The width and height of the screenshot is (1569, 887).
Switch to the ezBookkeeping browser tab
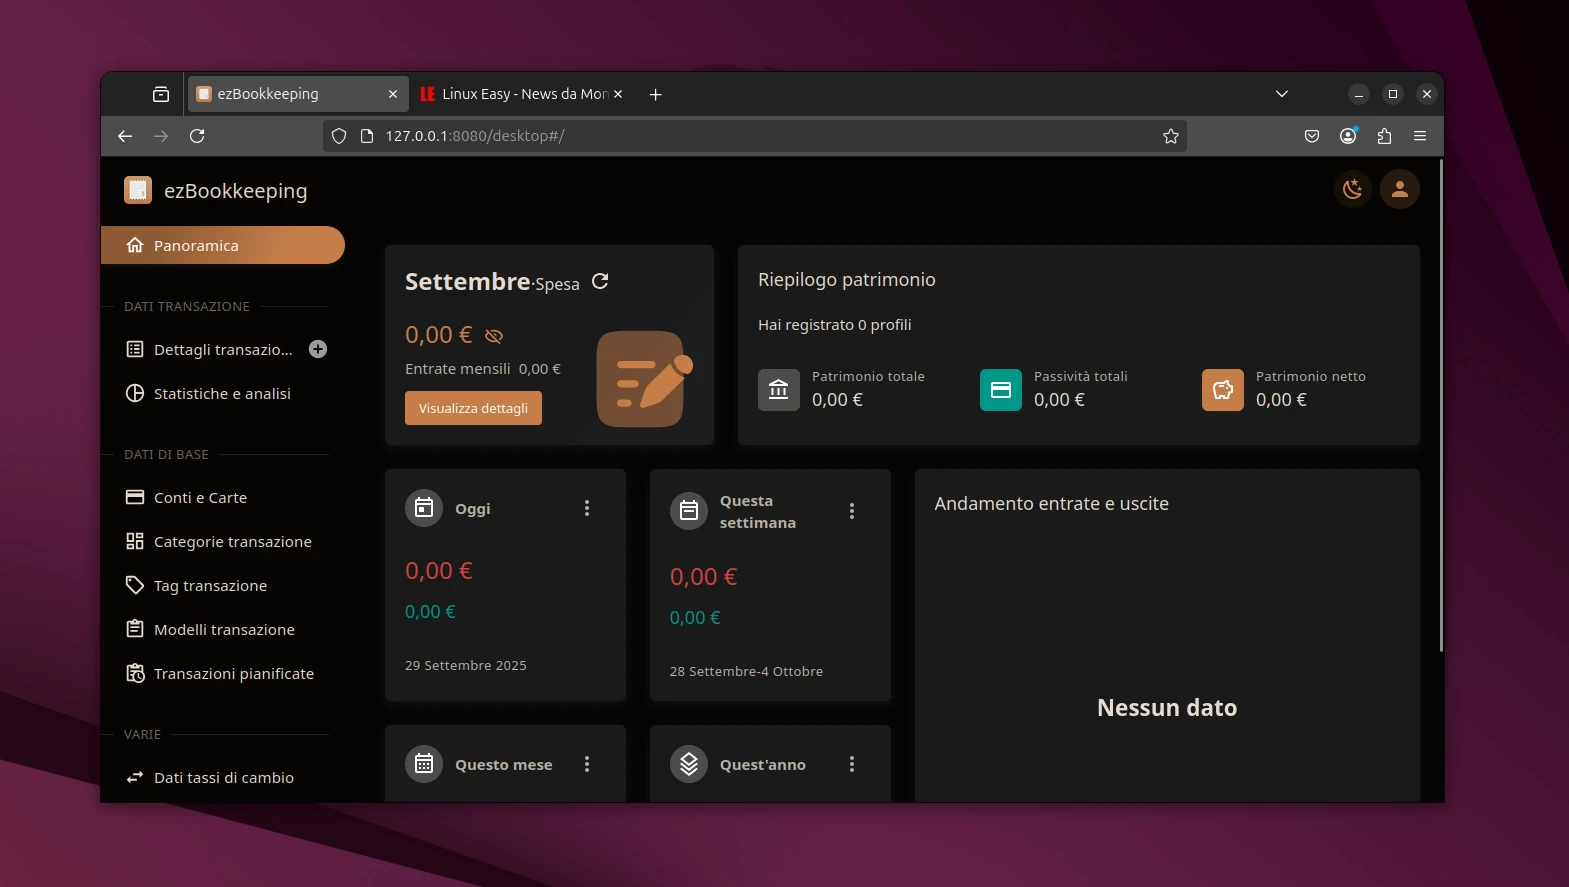point(297,94)
